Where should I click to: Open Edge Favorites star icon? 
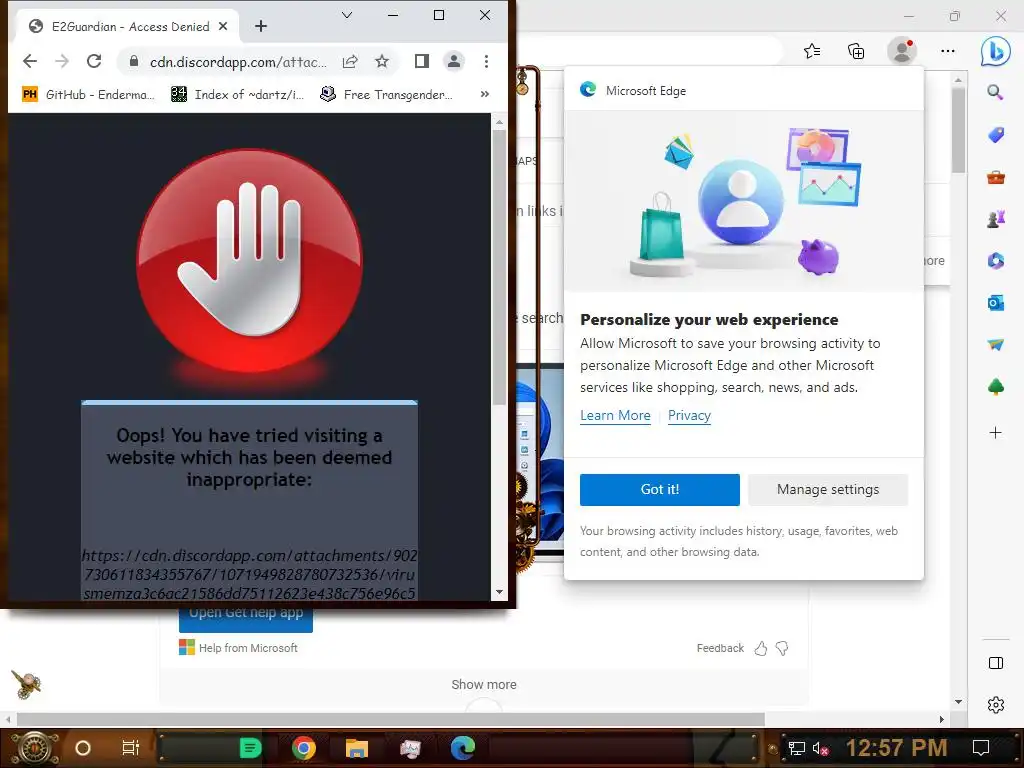tap(812, 51)
